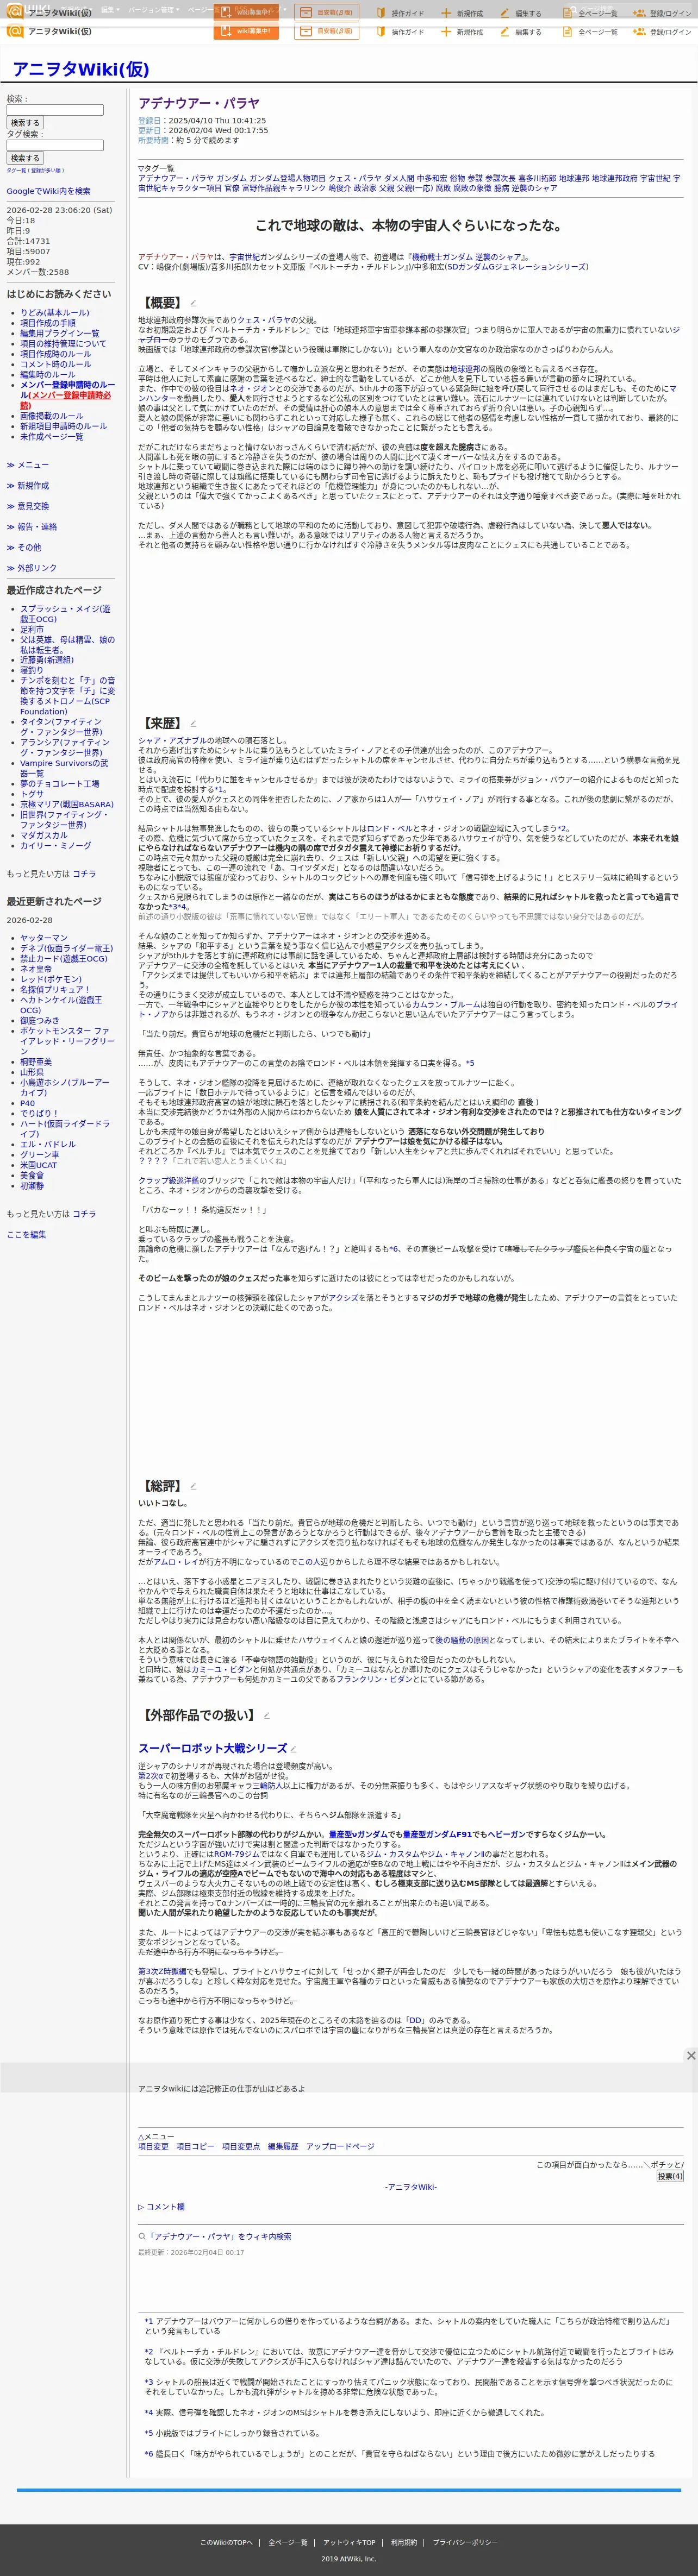698x2576 pixels.
Task: Jump to footnote *5 link in 来歴 text
Action: click(470, 1063)
